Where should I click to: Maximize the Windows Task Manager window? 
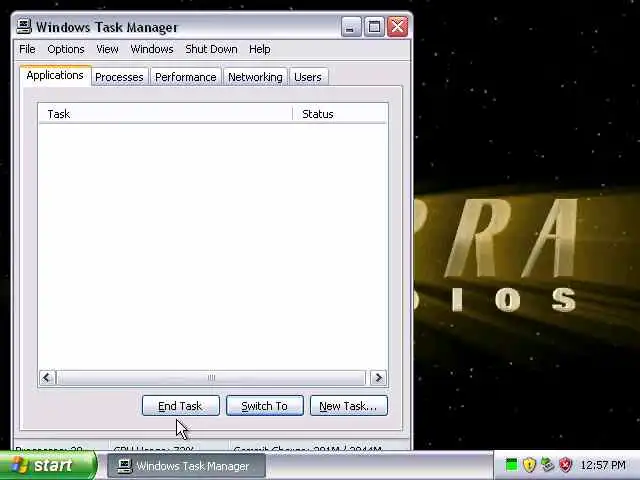point(374,27)
